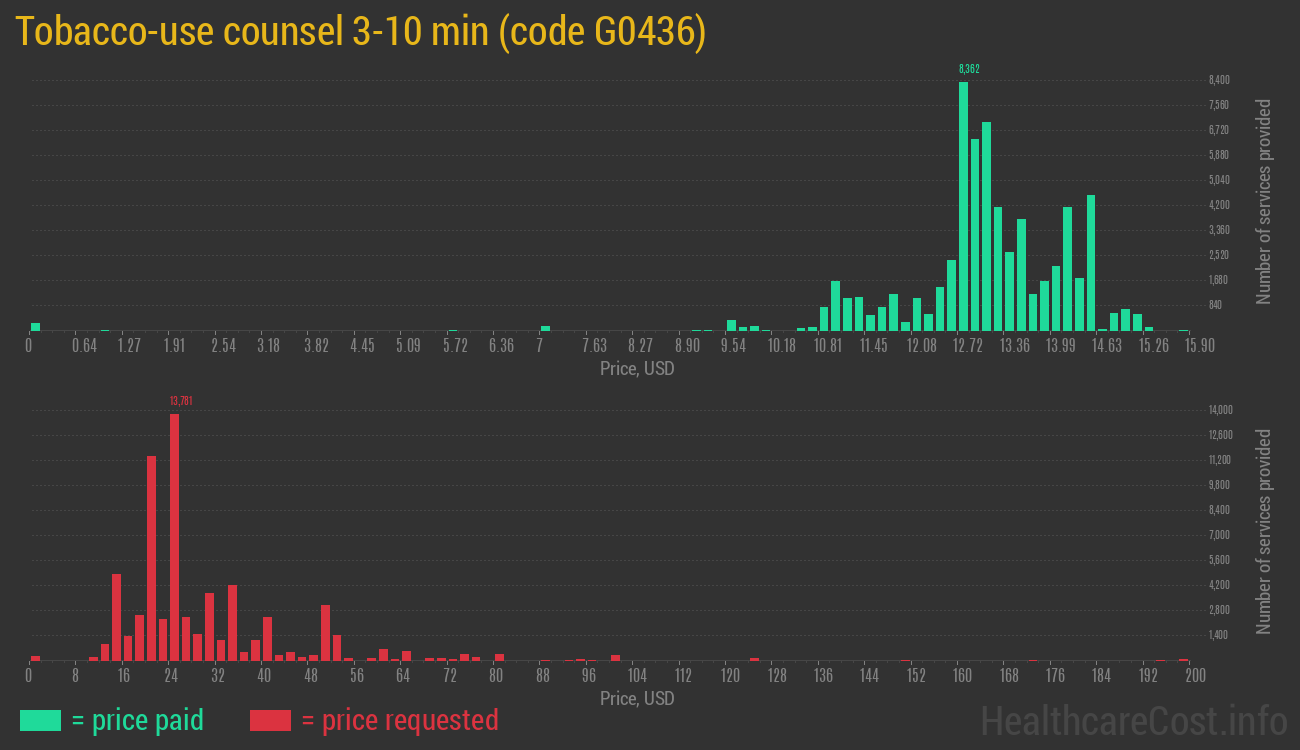Click the chart title mentioning code G0436
The height and width of the screenshot is (750, 1300).
[361, 32]
